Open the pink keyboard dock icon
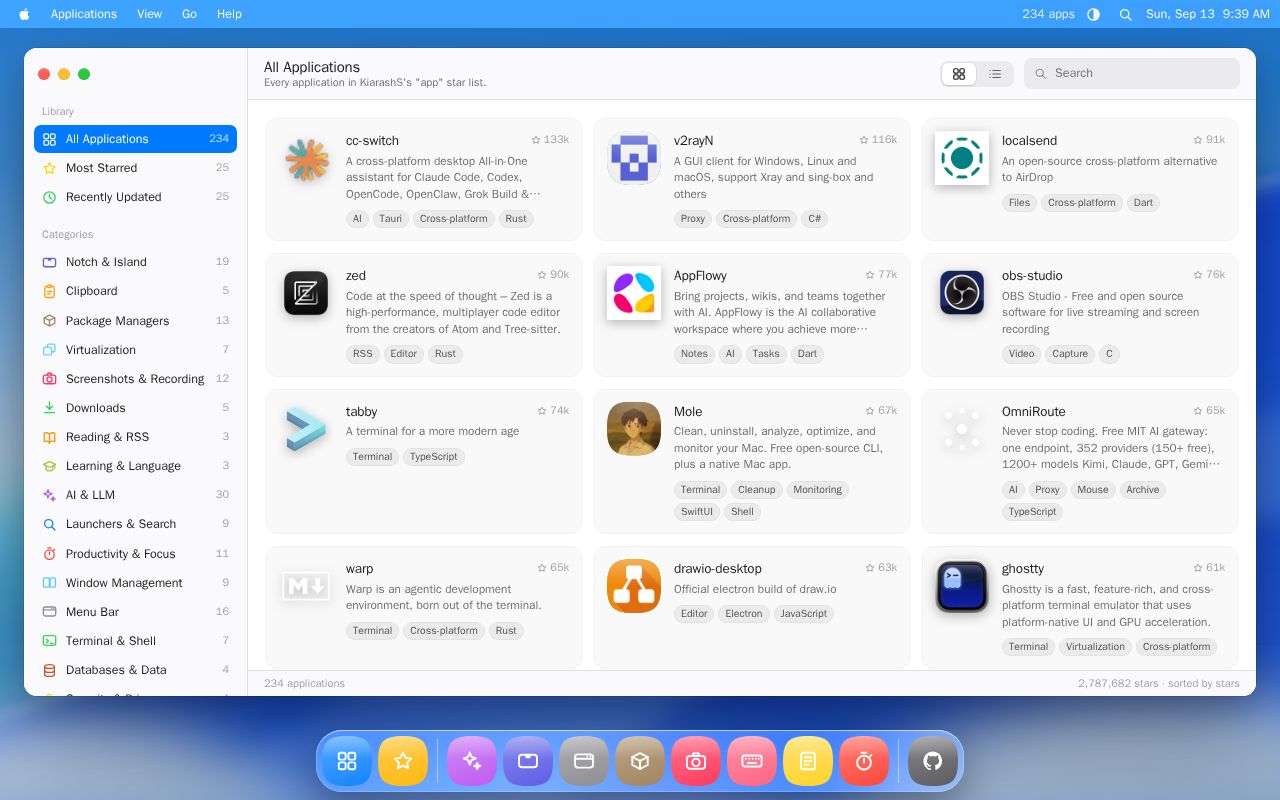The image size is (1280, 800). tap(752, 761)
